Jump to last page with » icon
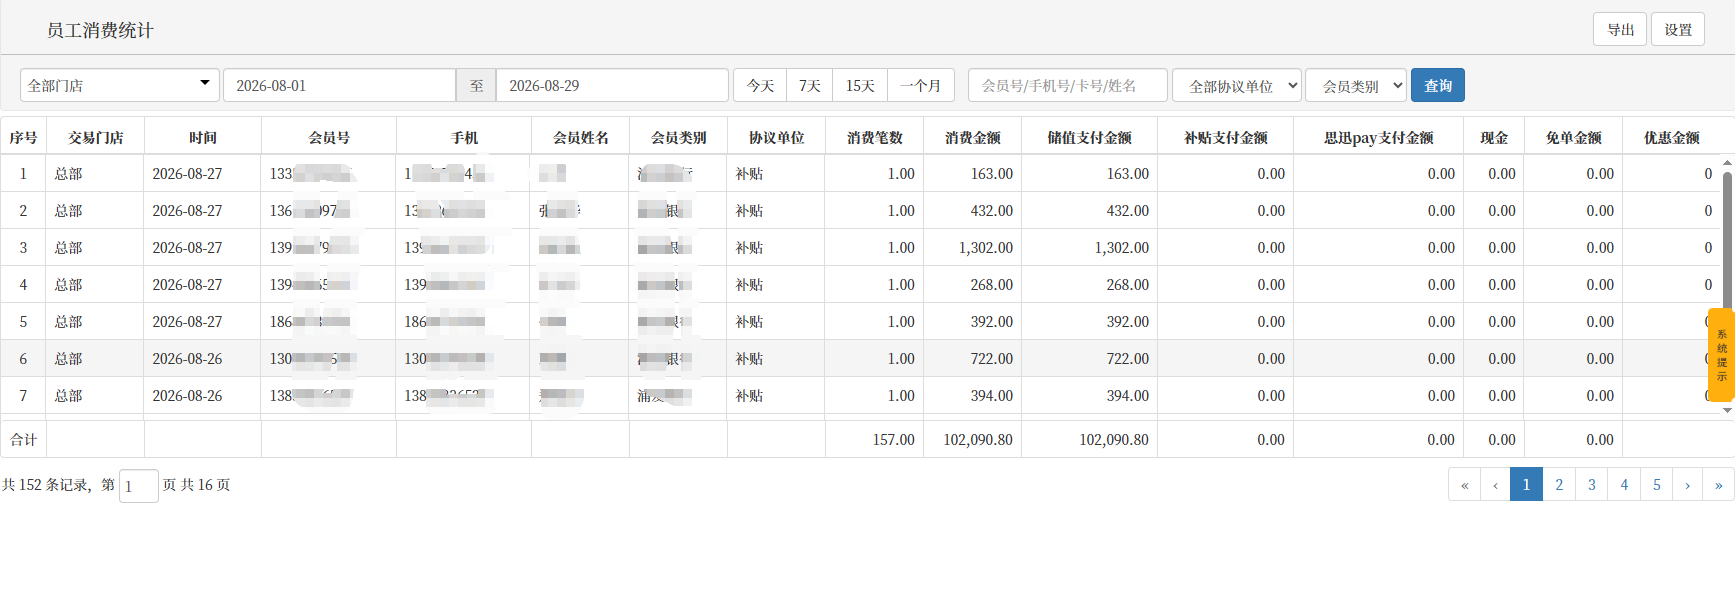 pyautogui.click(x=1719, y=485)
